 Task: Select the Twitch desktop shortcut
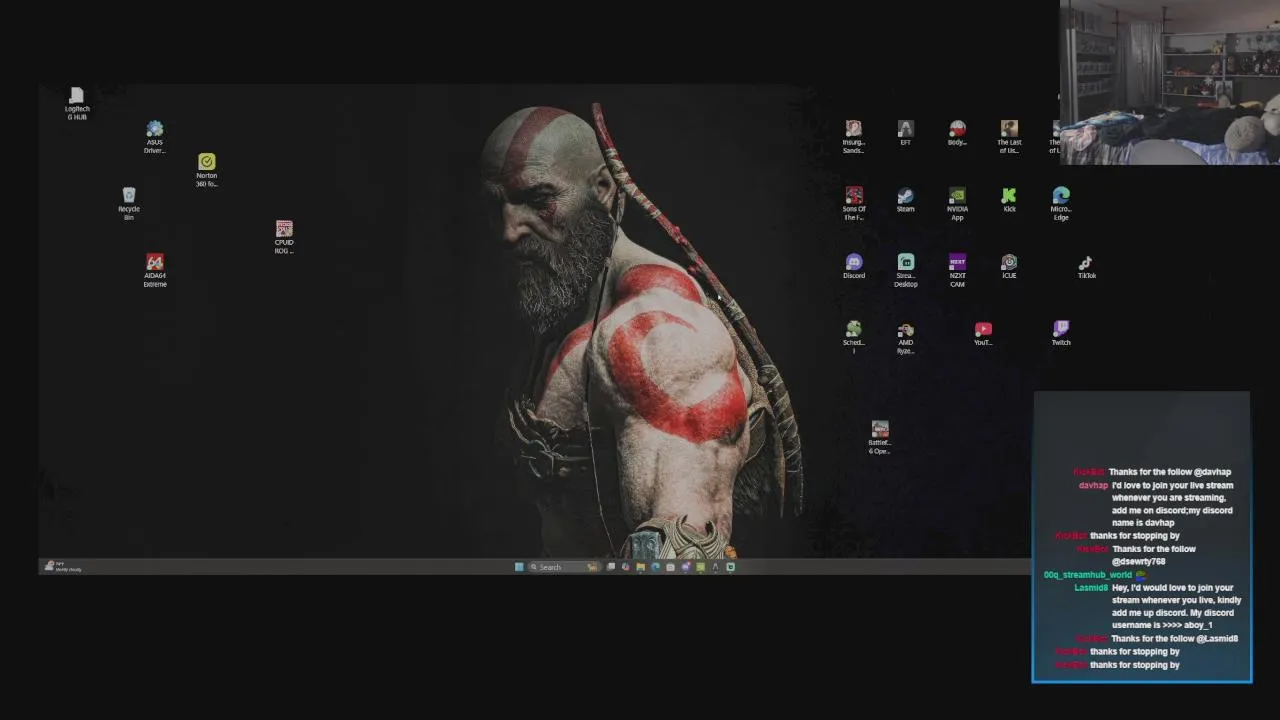click(1061, 334)
